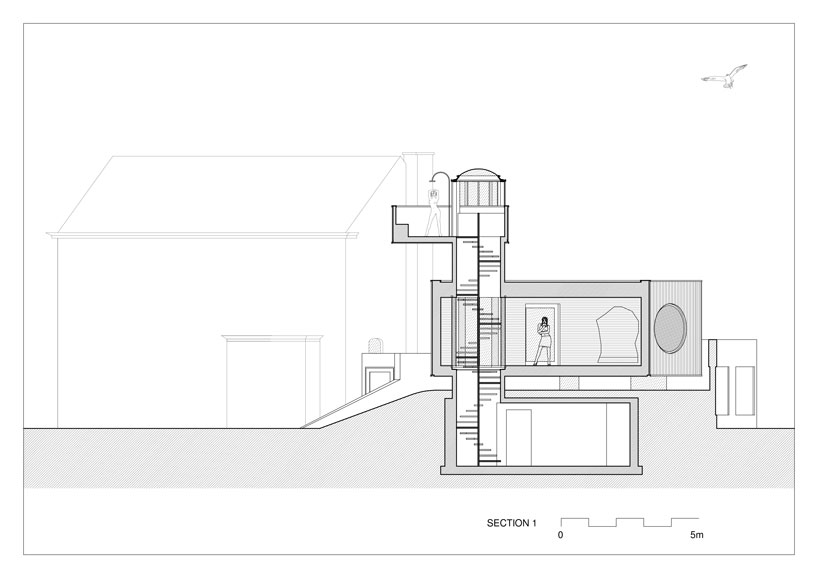Click the oval window on the facade
Screen dimensions: 818x578
click(x=670, y=329)
